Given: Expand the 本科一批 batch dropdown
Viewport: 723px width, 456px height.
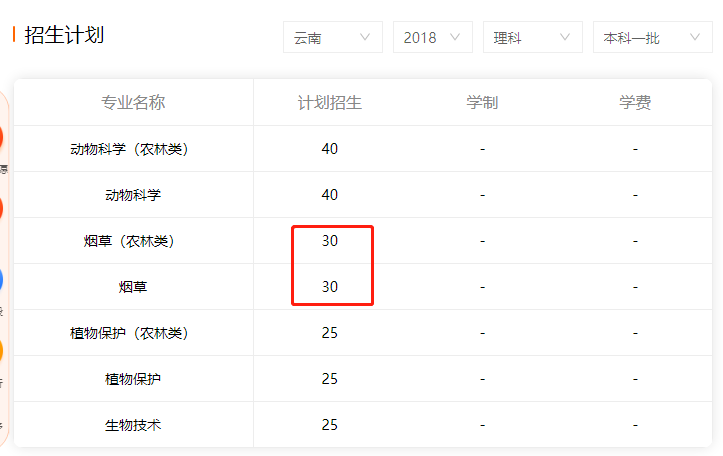Looking at the screenshot, I should pyautogui.click(x=652, y=38).
